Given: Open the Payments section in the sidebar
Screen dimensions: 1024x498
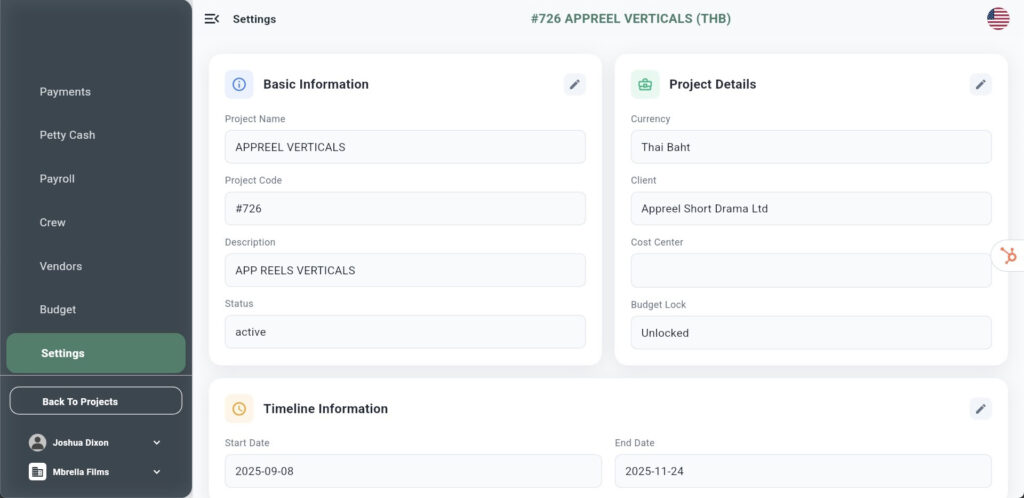Looking at the screenshot, I should point(65,92).
